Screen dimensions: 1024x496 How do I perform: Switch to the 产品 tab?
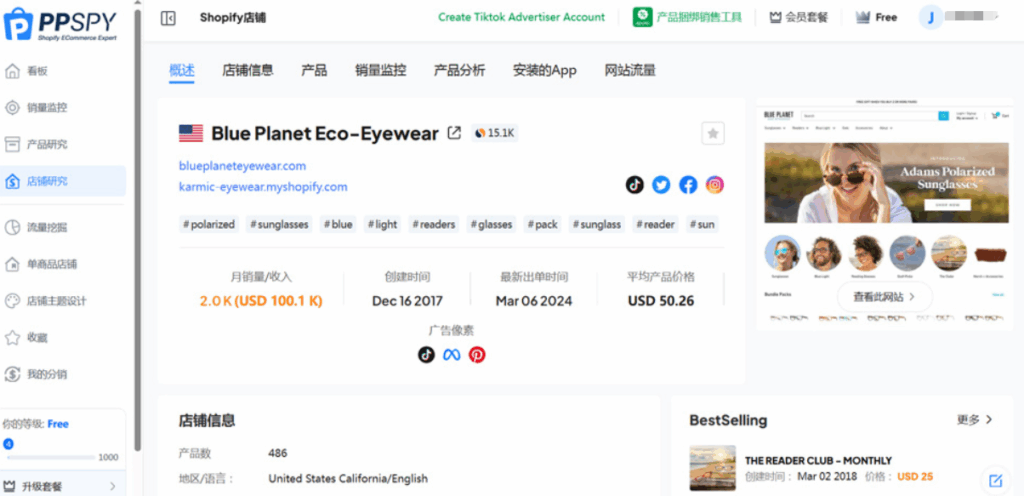pyautogui.click(x=314, y=70)
